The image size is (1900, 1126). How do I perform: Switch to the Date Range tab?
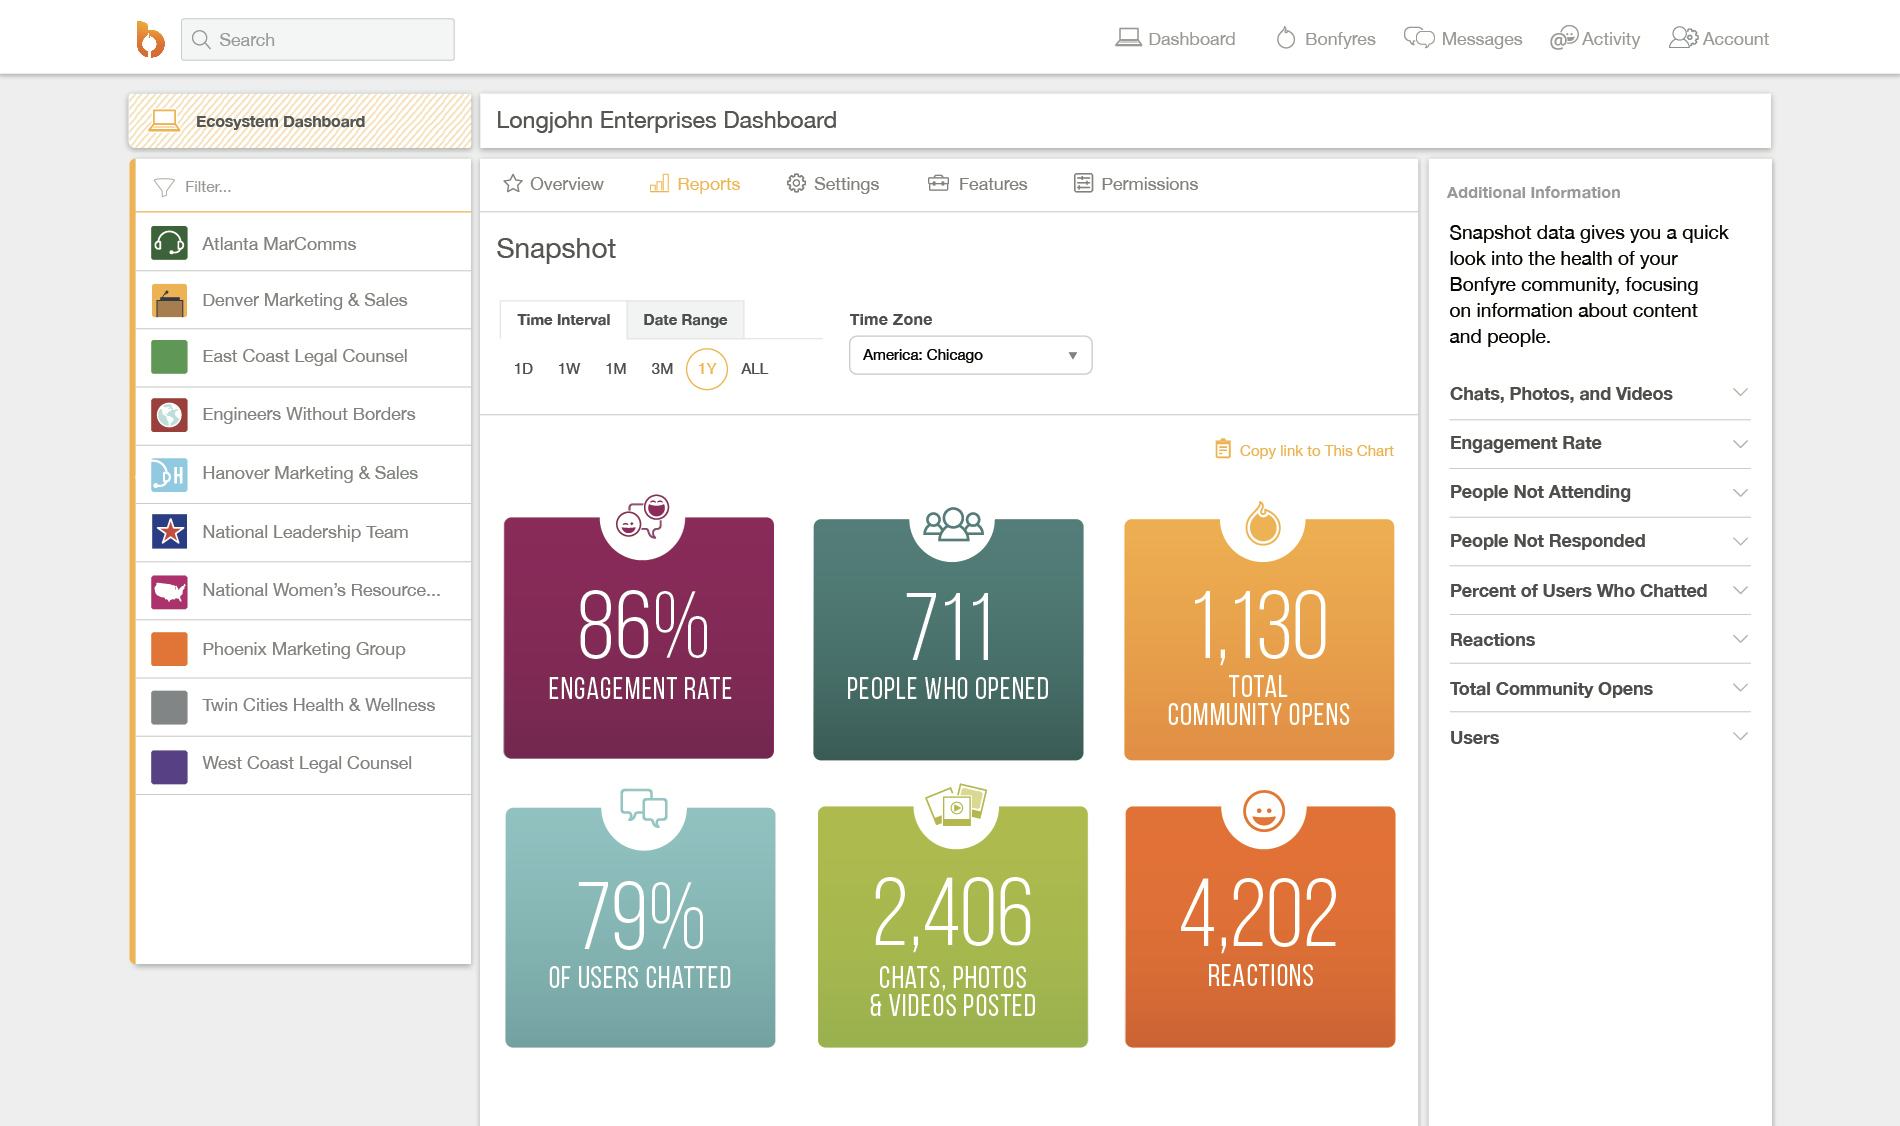(685, 320)
